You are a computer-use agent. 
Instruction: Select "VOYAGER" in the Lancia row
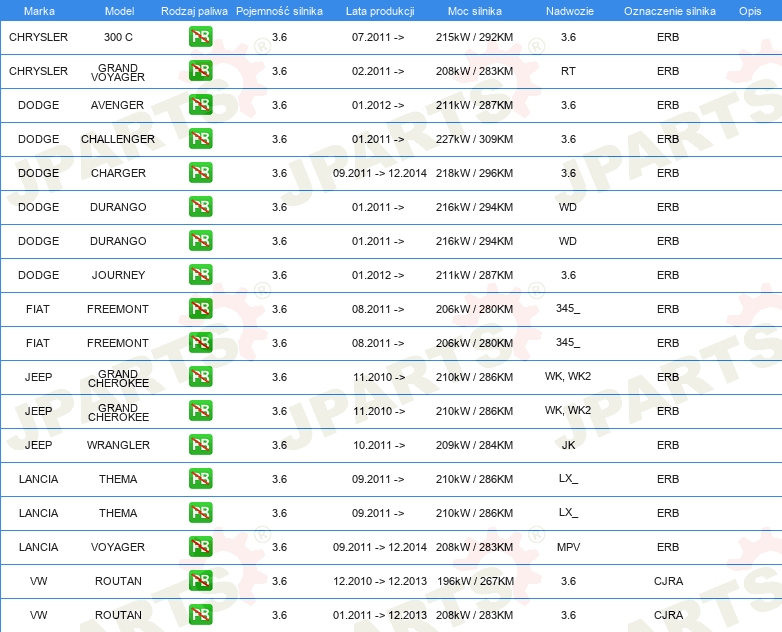[118, 547]
